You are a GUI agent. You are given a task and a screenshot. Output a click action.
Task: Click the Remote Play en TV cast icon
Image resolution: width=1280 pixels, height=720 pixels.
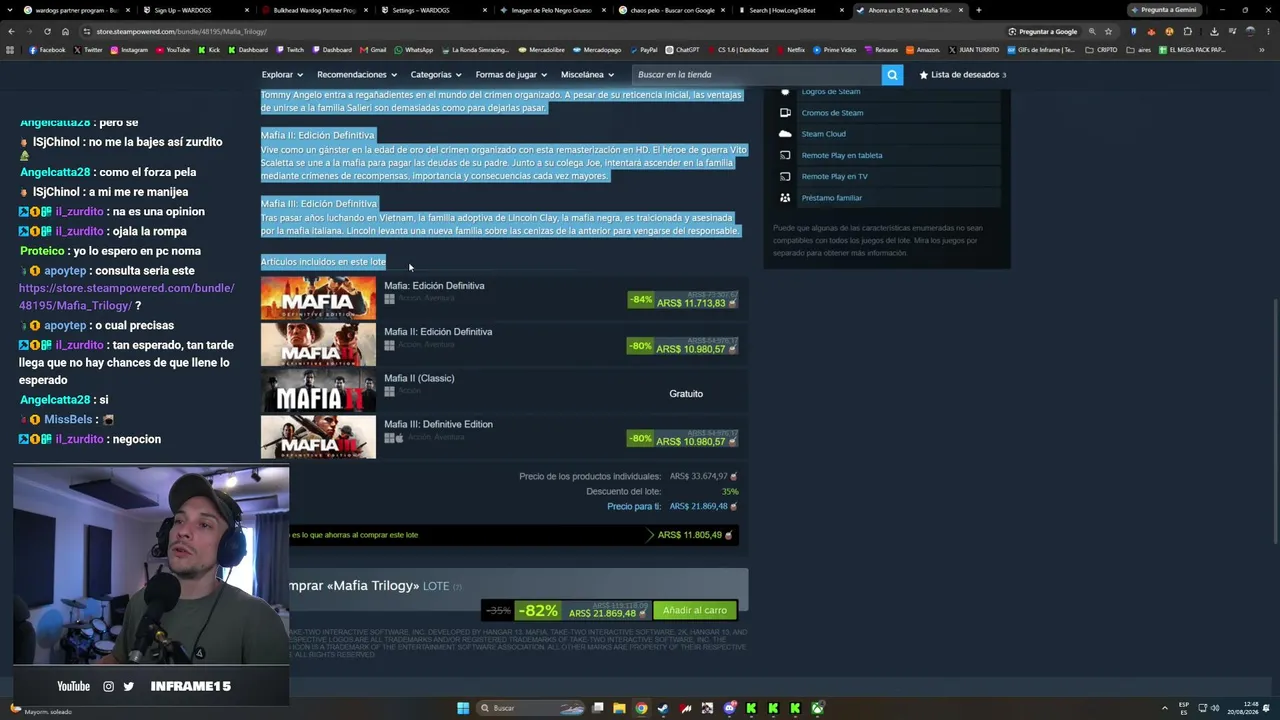[785, 176]
